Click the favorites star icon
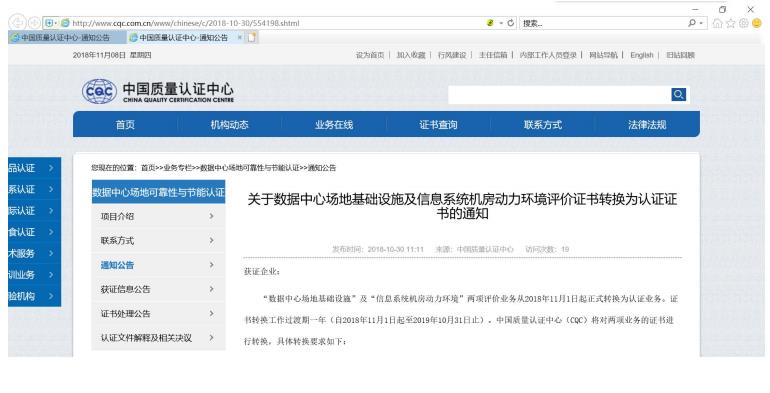Screen dimensions: 770x393 coord(731,23)
